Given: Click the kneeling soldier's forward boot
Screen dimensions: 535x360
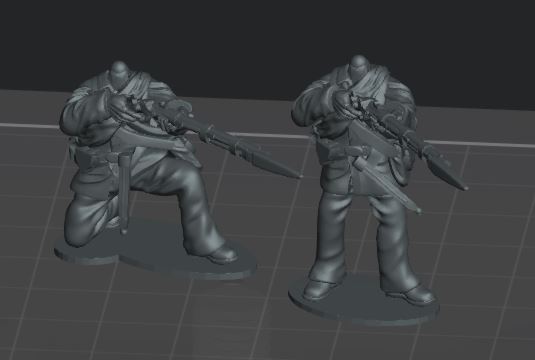Looking at the screenshot, I should click(222, 254).
